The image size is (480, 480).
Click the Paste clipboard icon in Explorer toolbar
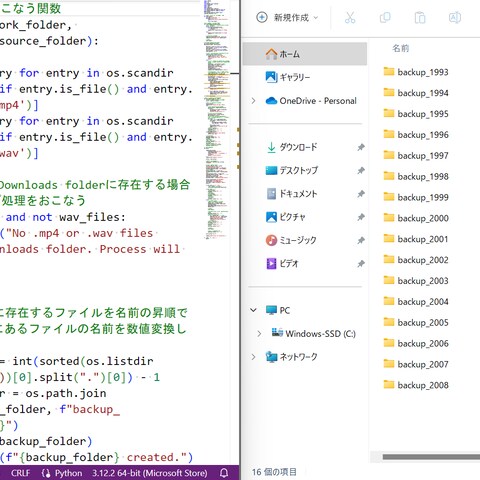tap(420, 17)
